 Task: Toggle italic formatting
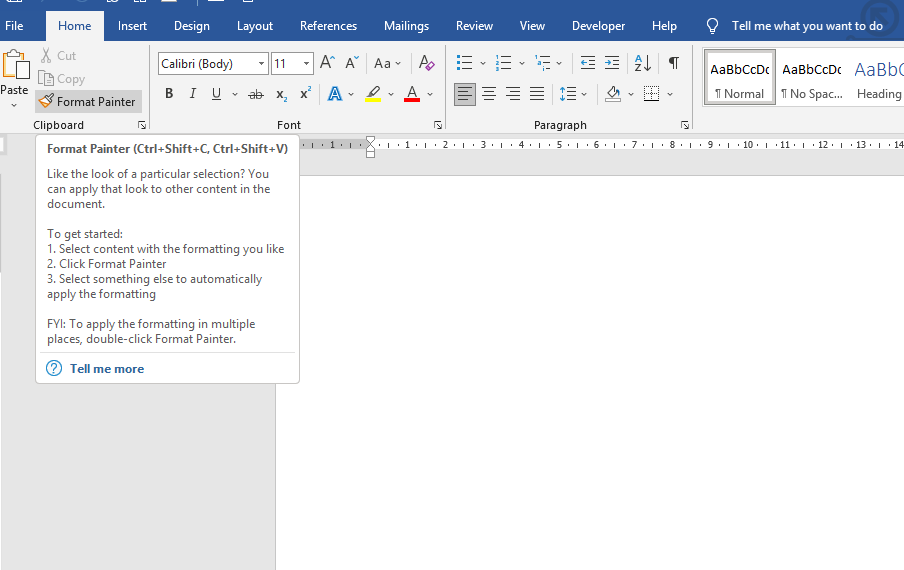click(x=193, y=94)
